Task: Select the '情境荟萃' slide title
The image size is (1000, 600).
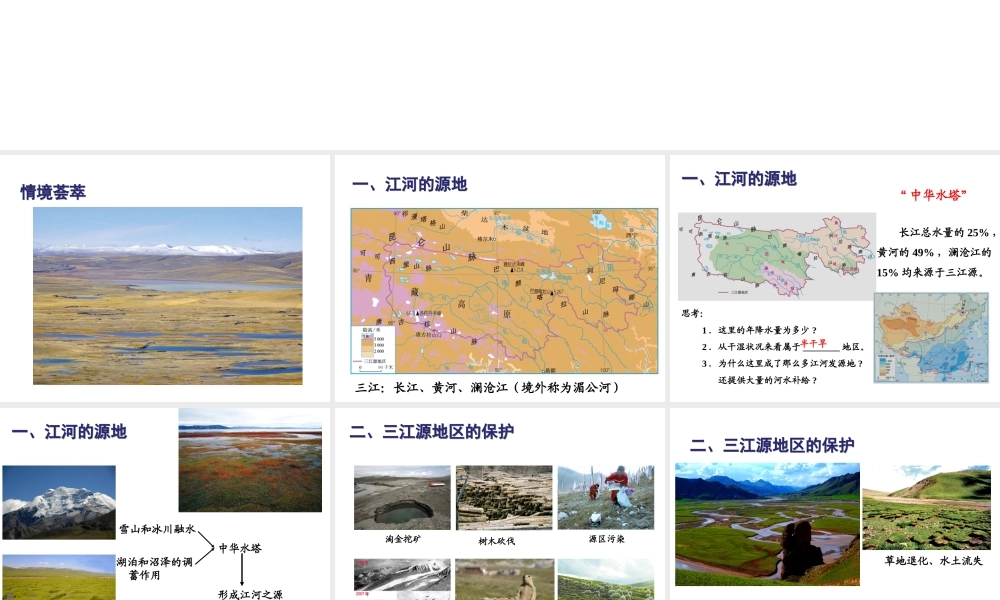Action: pyautogui.click(x=53, y=192)
